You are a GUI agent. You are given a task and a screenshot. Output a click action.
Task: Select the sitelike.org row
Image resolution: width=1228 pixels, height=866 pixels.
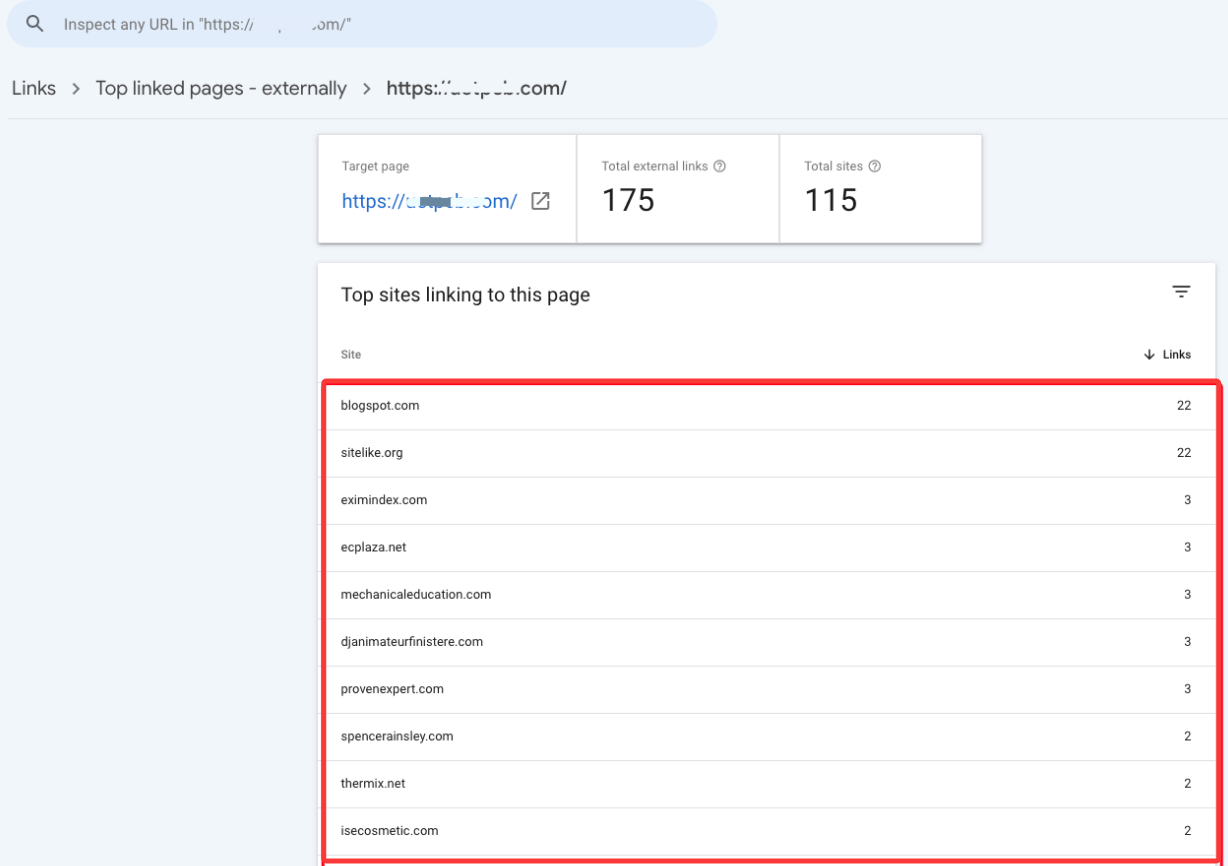(372, 453)
